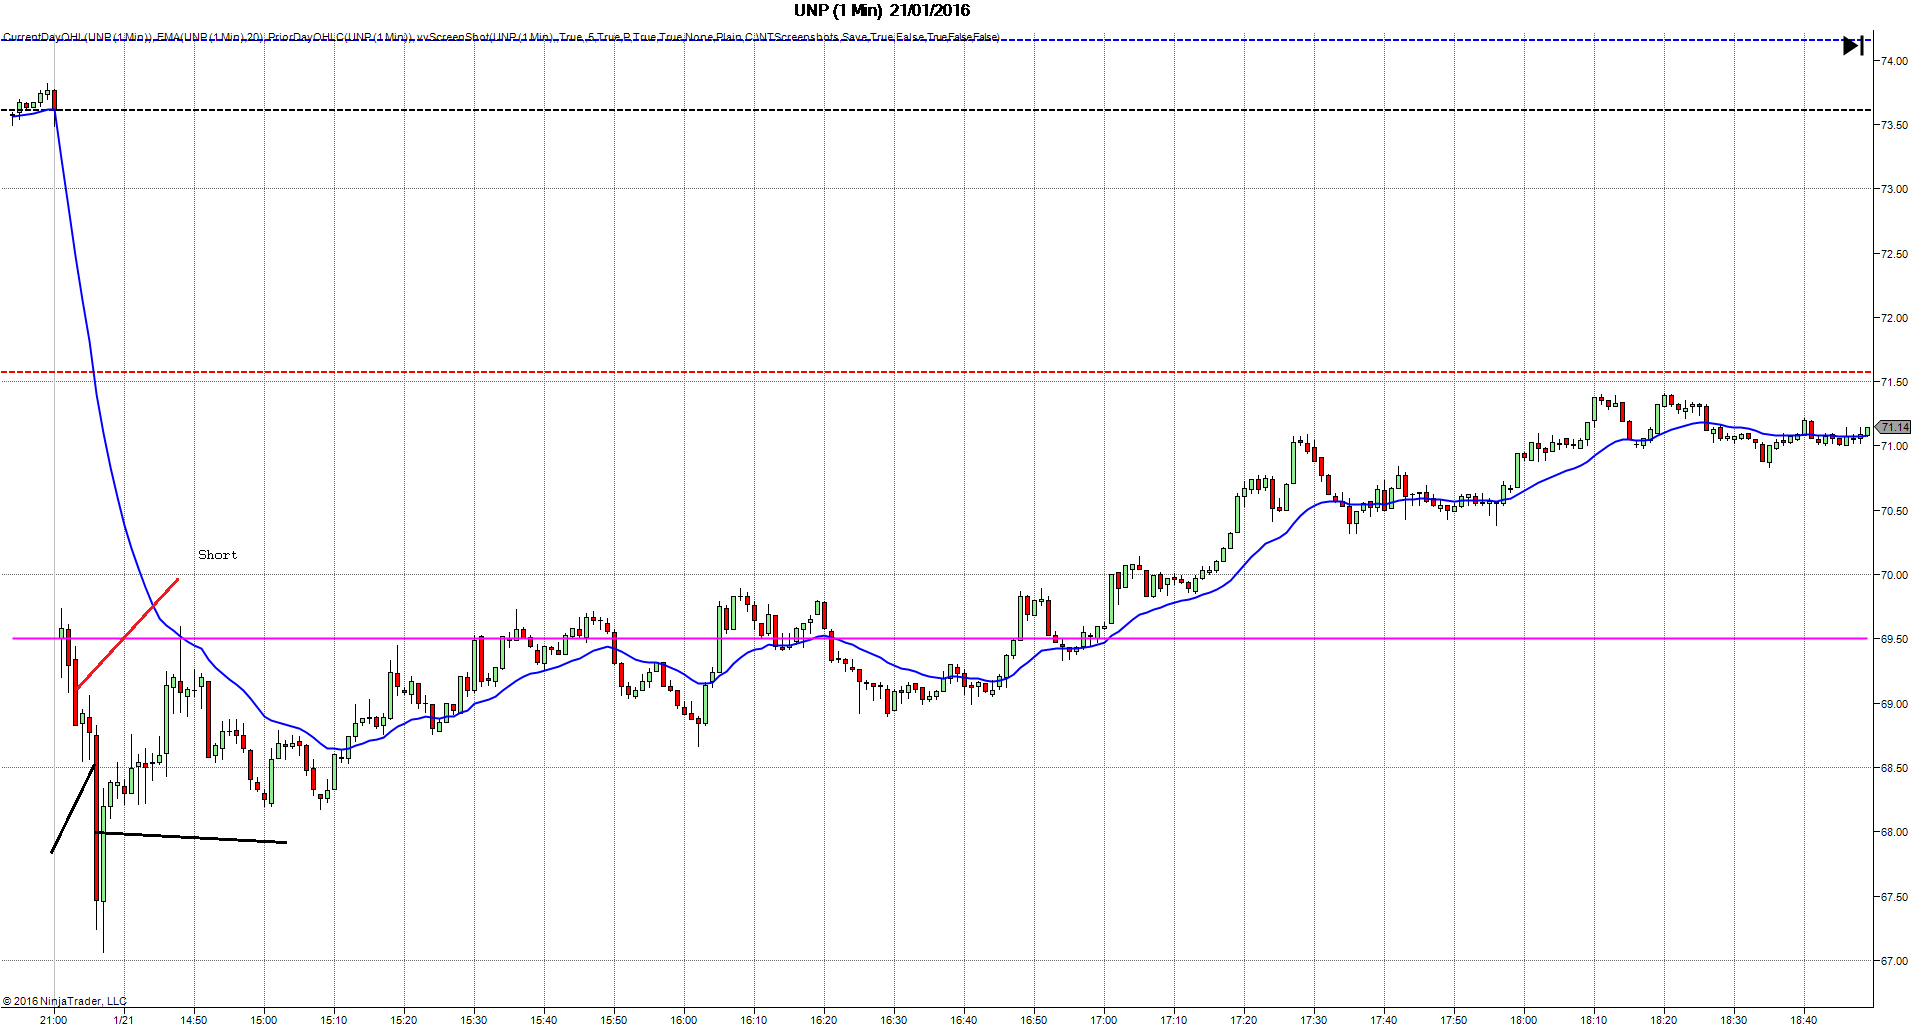Viewport: 1920px width, 1034px height.
Task: Click the 73.00 price axis label
Action: click(x=1893, y=189)
